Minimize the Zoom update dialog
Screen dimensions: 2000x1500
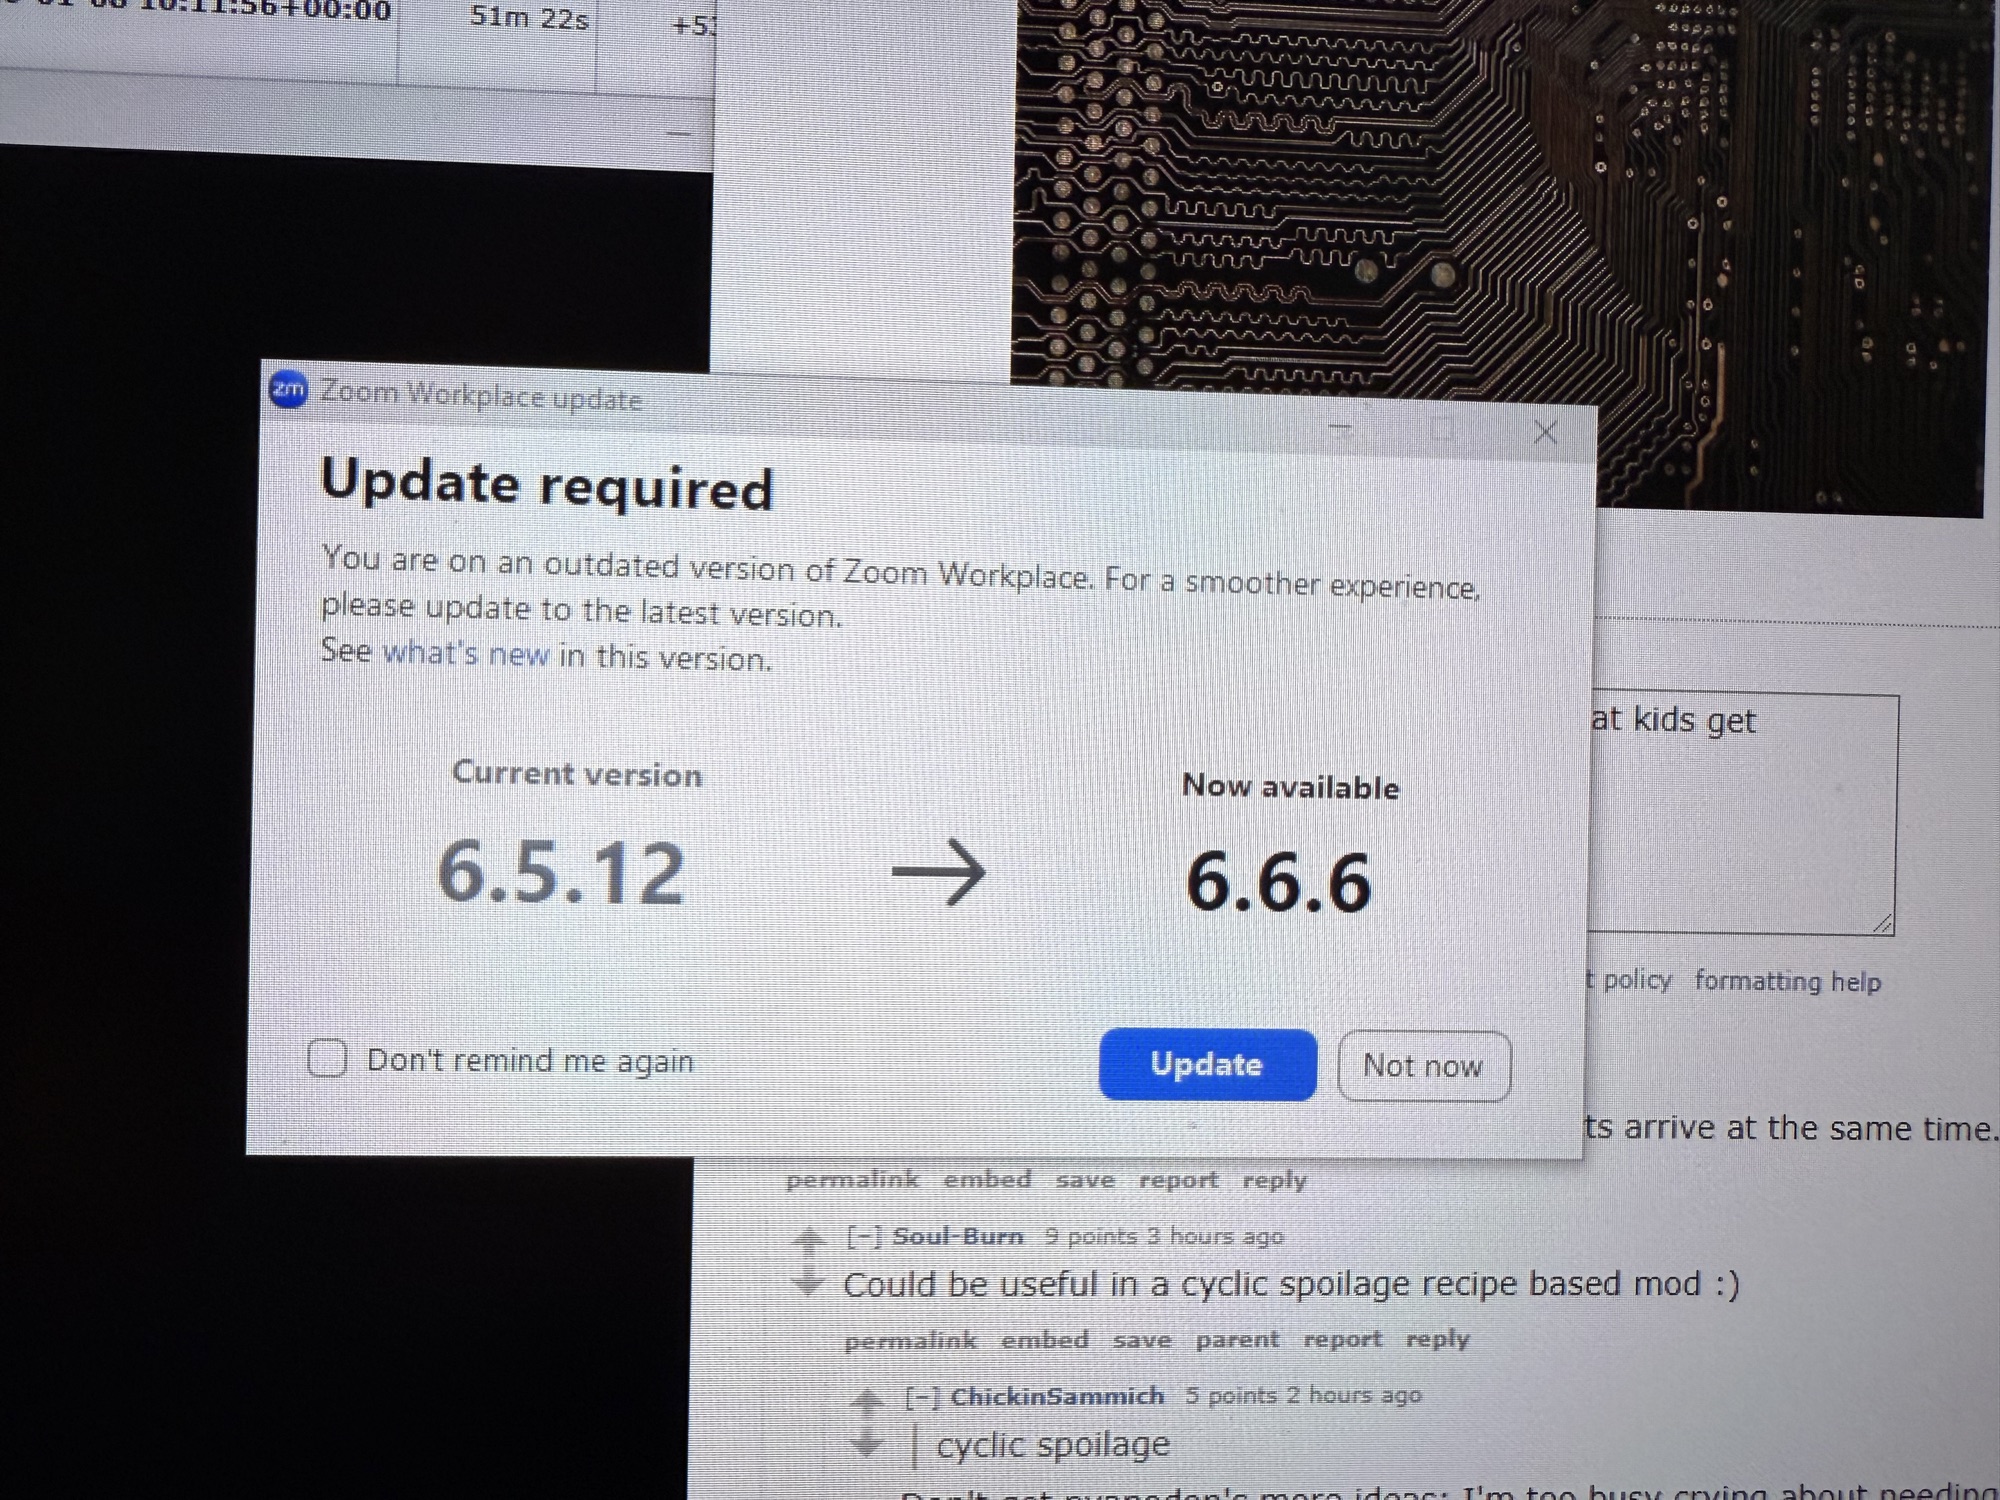click(x=1340, y=429)
